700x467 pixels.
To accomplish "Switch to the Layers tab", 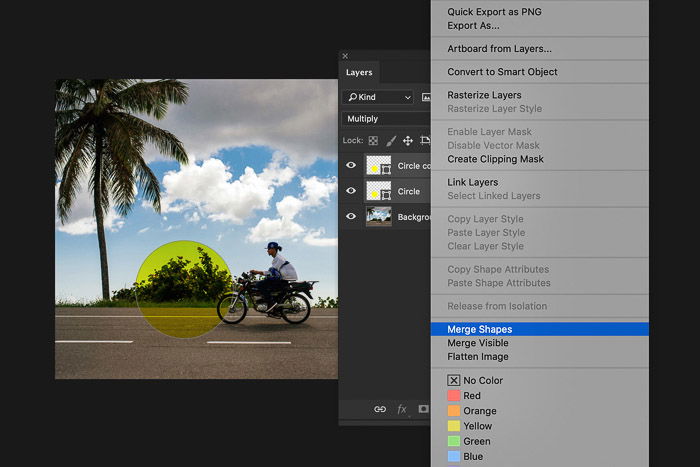I will tap(359, 72).
